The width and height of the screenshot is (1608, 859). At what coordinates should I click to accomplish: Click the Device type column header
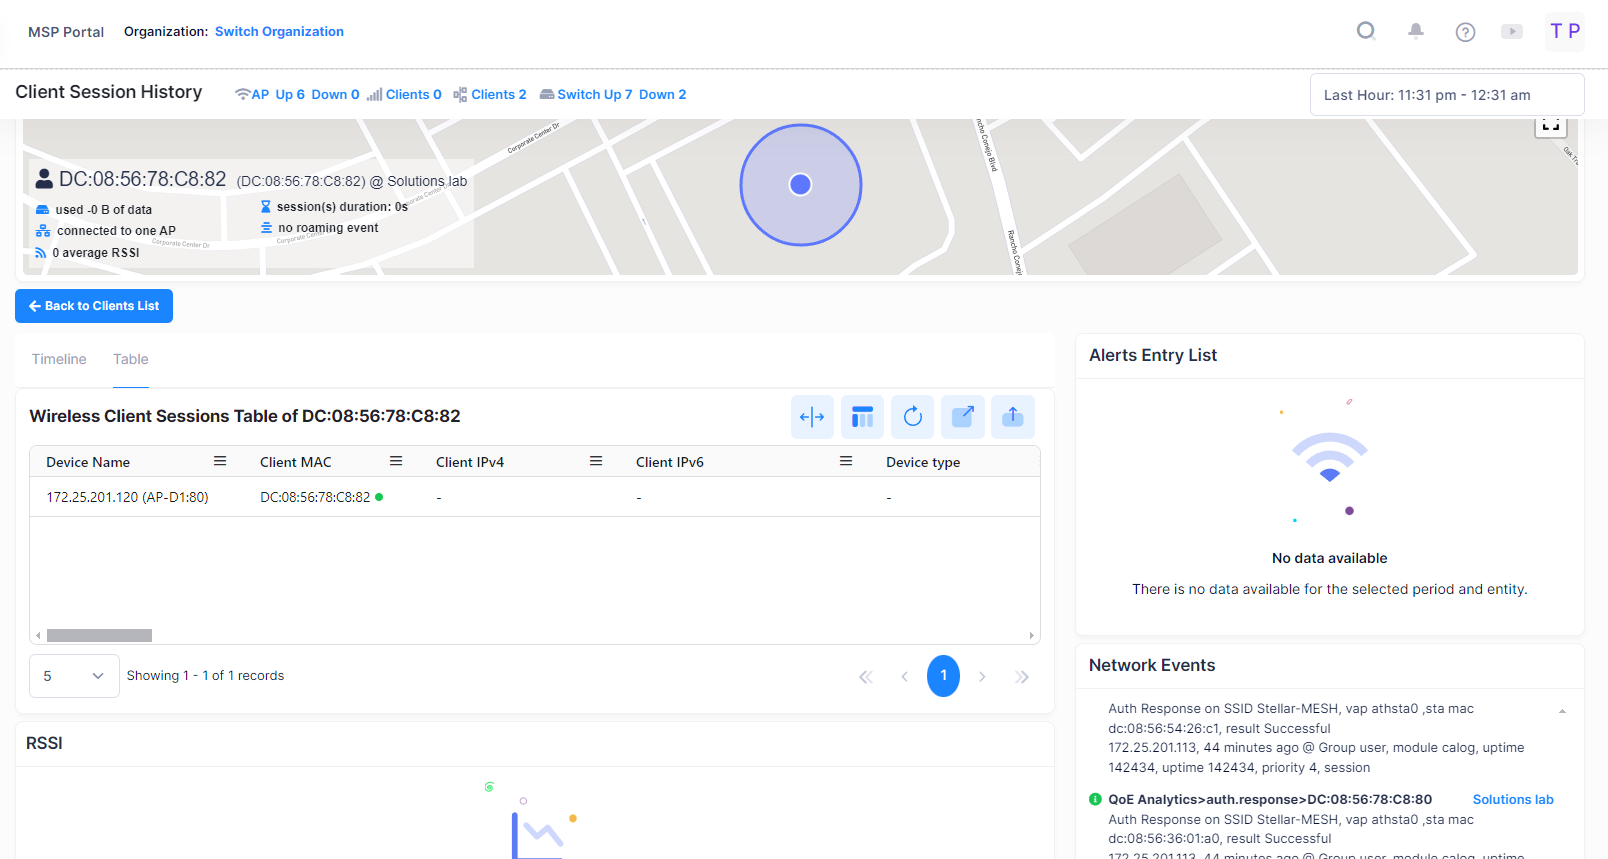click(x=922, y=462)
